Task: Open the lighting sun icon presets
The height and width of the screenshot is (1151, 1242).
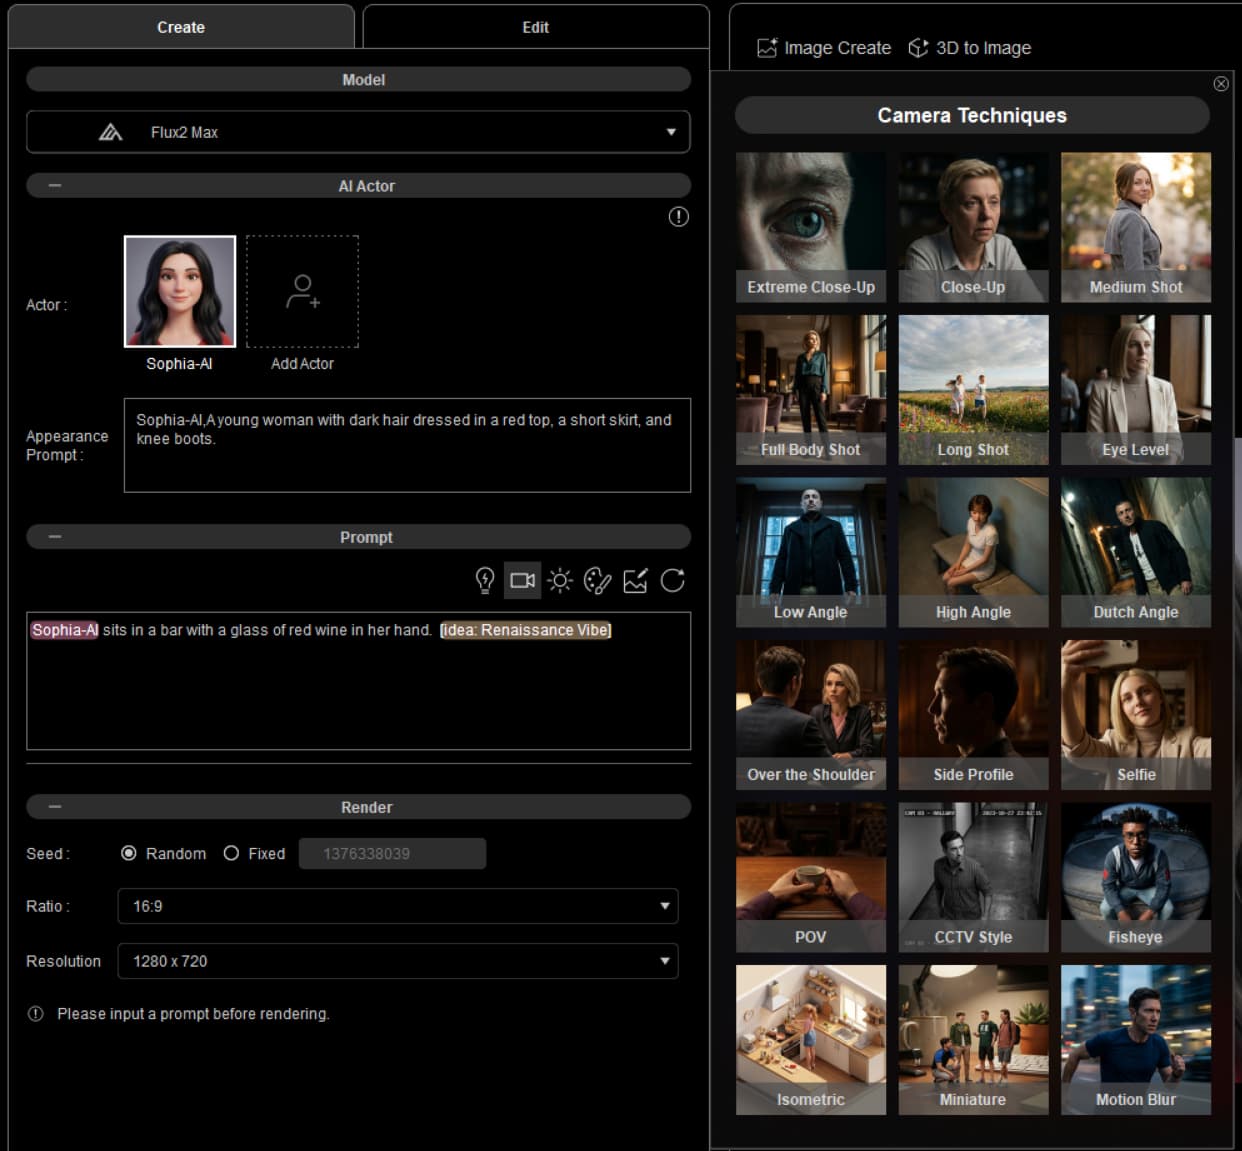Action: click(560, 581)
